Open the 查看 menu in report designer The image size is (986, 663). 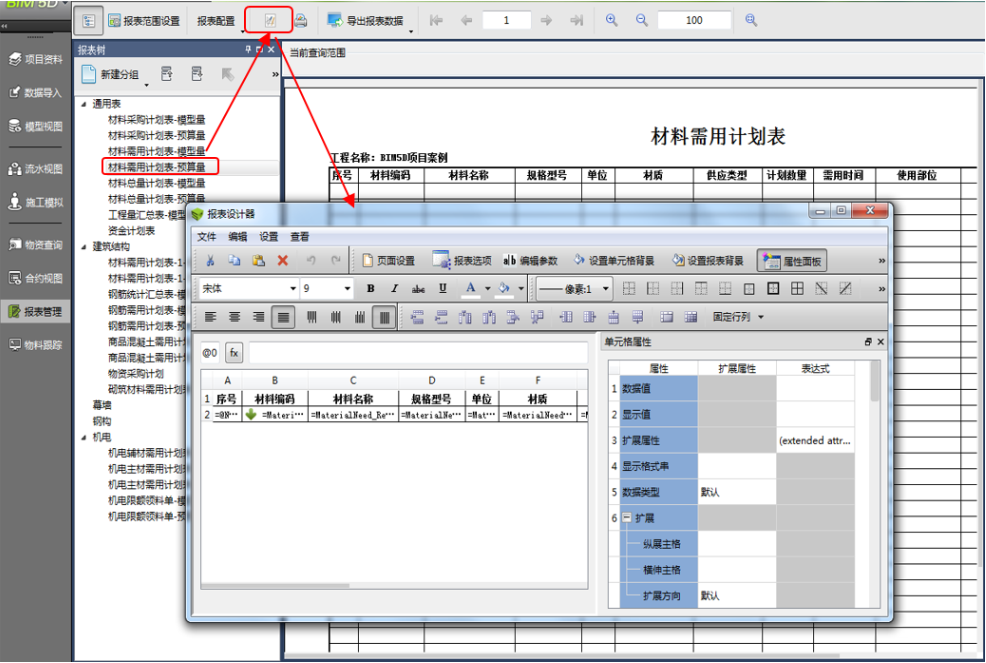pos(299,237)
